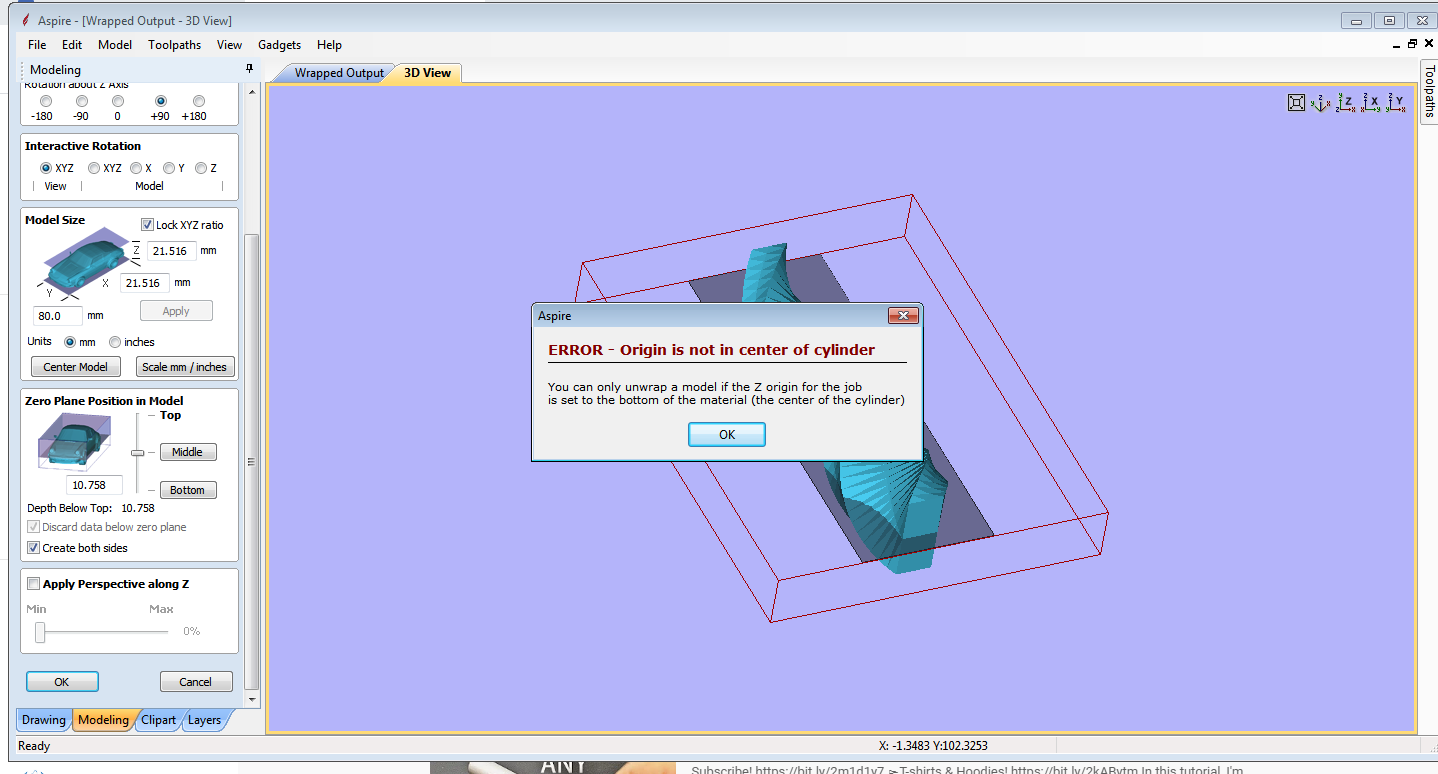The image size is (1438, 774).
Task: Set zero plane to Middle
Action: click(x=187, y=452)
